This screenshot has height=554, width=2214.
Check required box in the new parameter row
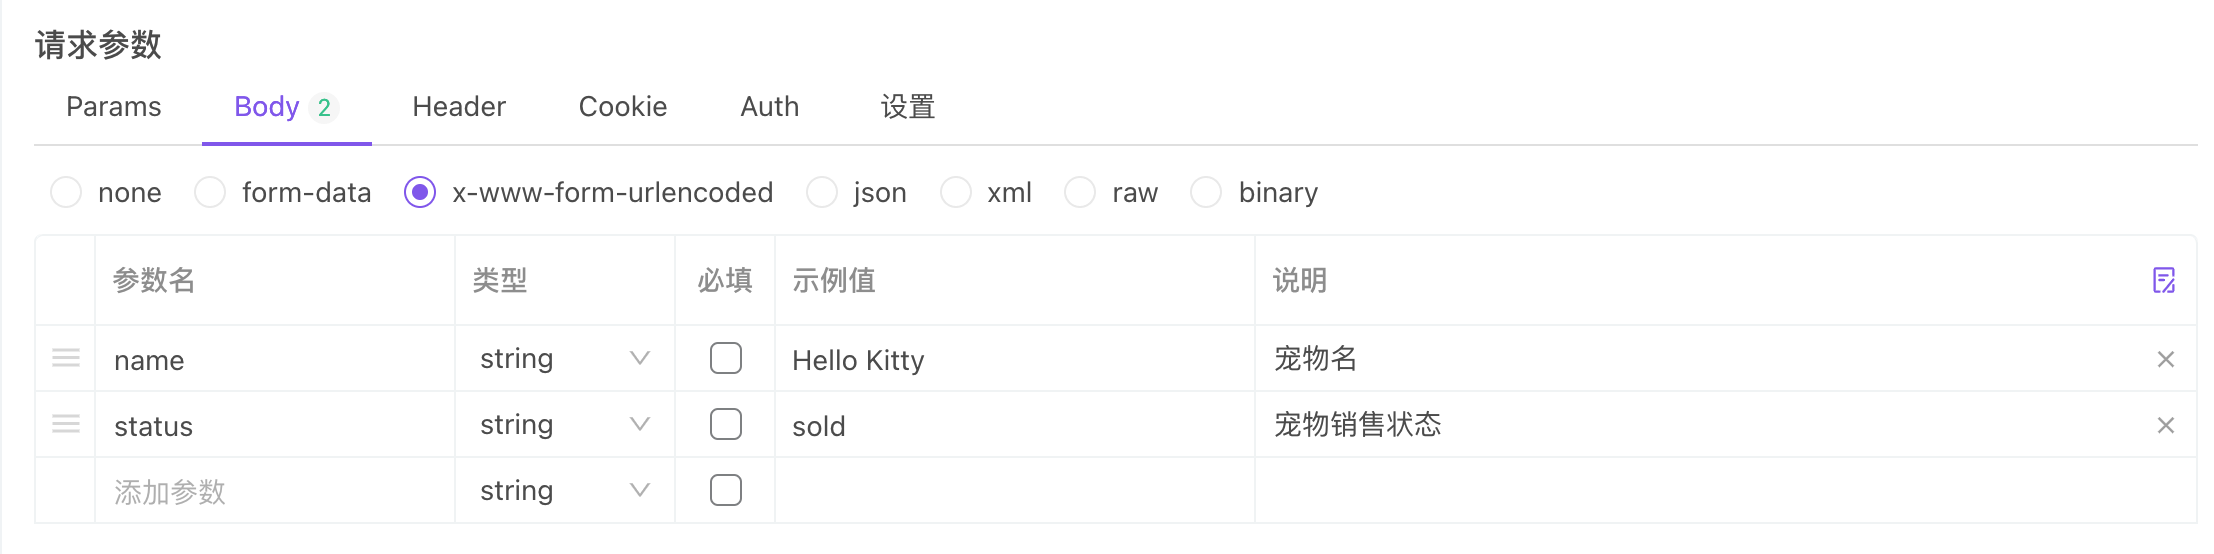pos(725,490)
